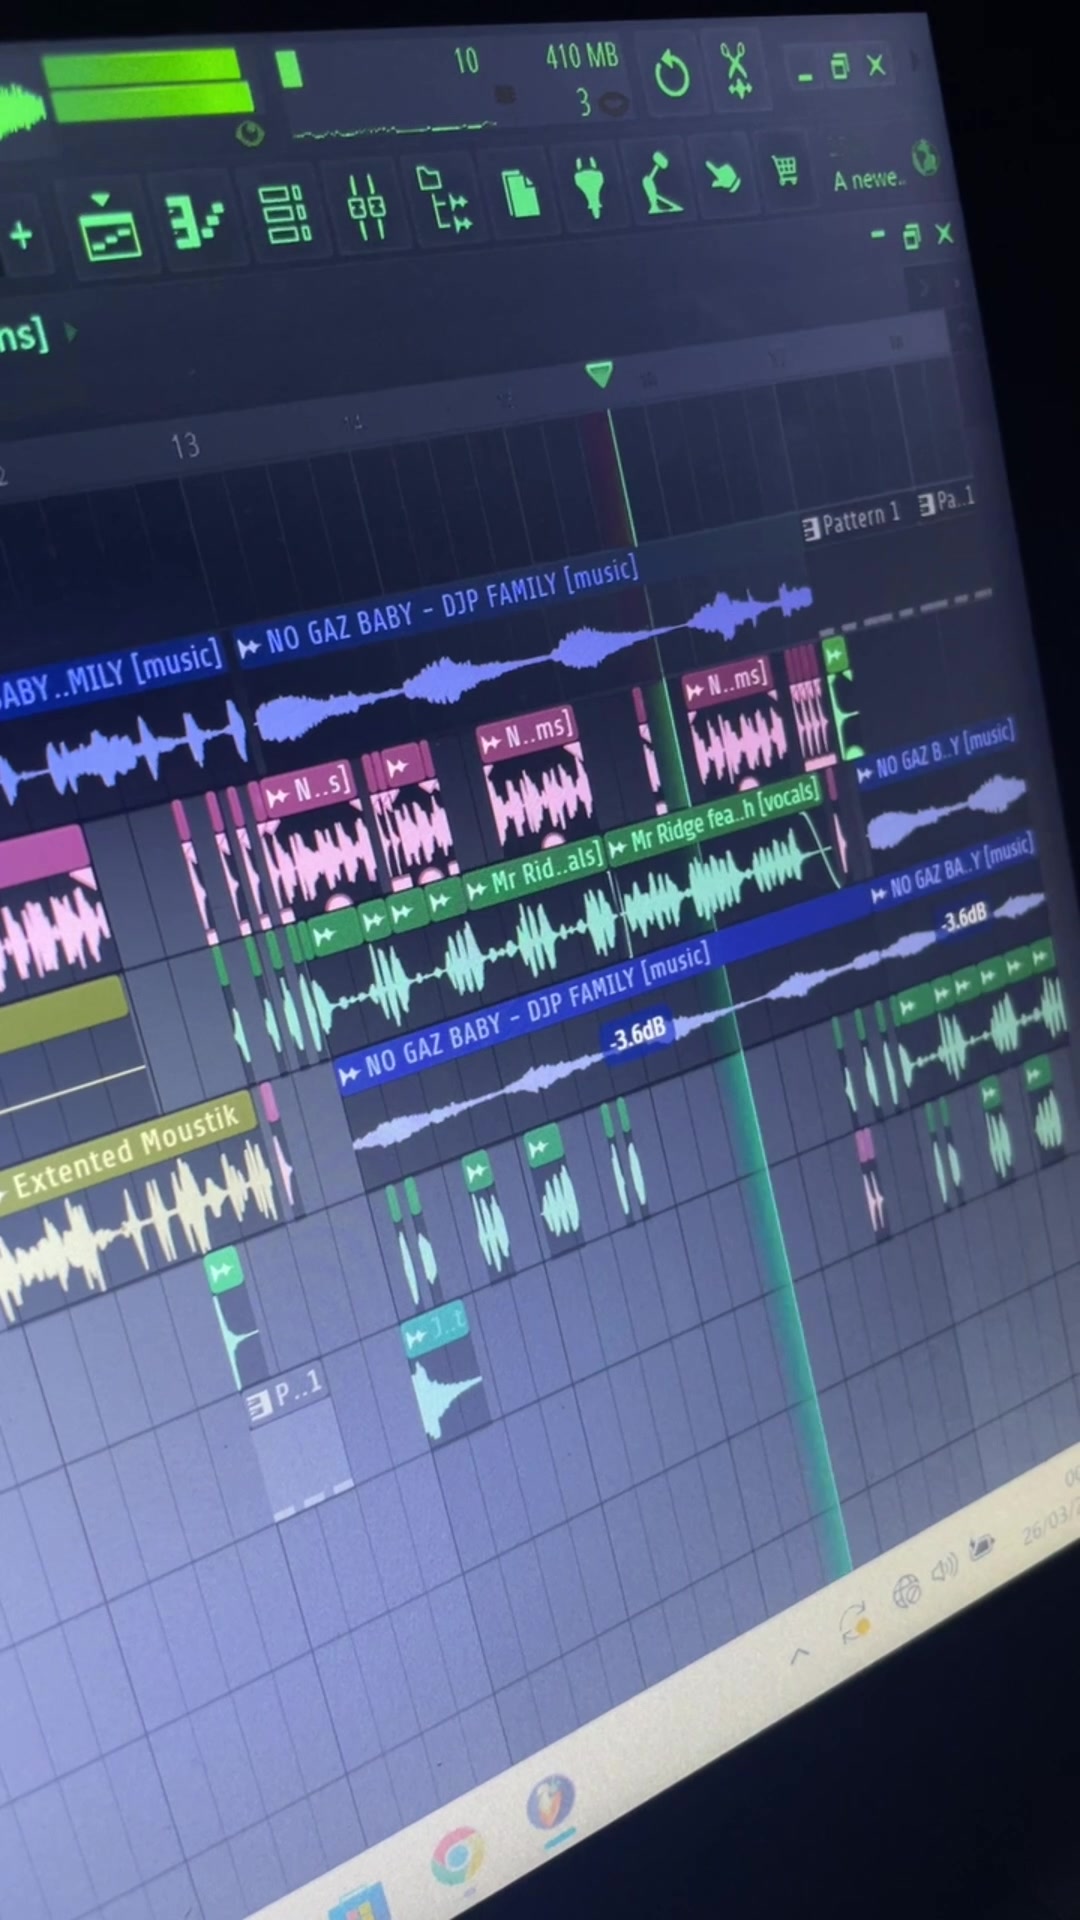Click the green playhead marker on the timeline

pos(599,375)
